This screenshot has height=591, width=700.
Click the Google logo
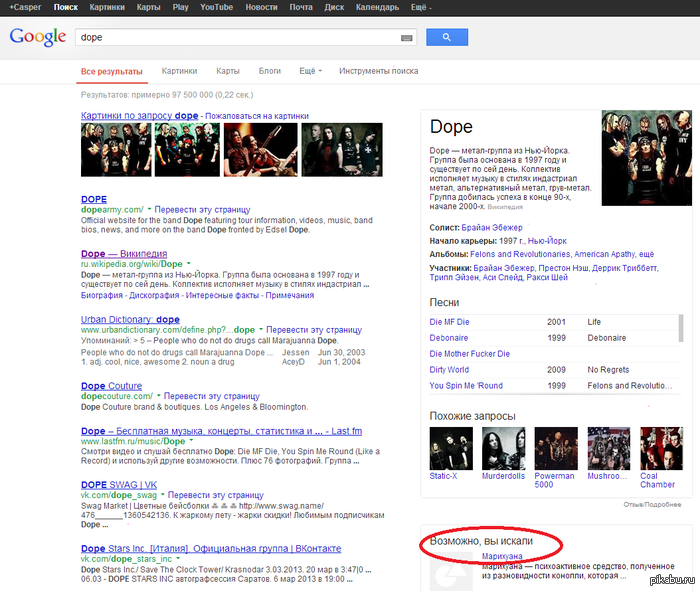tap(38, 37)
